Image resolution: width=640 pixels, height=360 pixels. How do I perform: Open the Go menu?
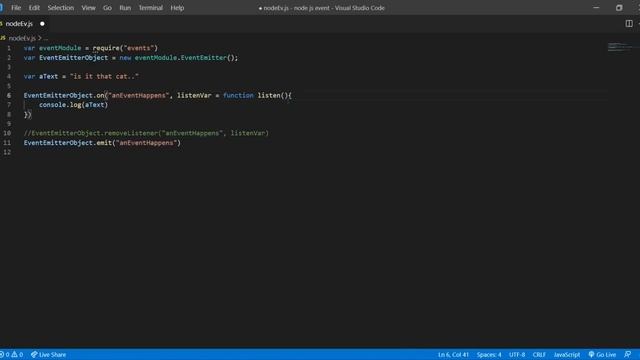pos(107,8)
